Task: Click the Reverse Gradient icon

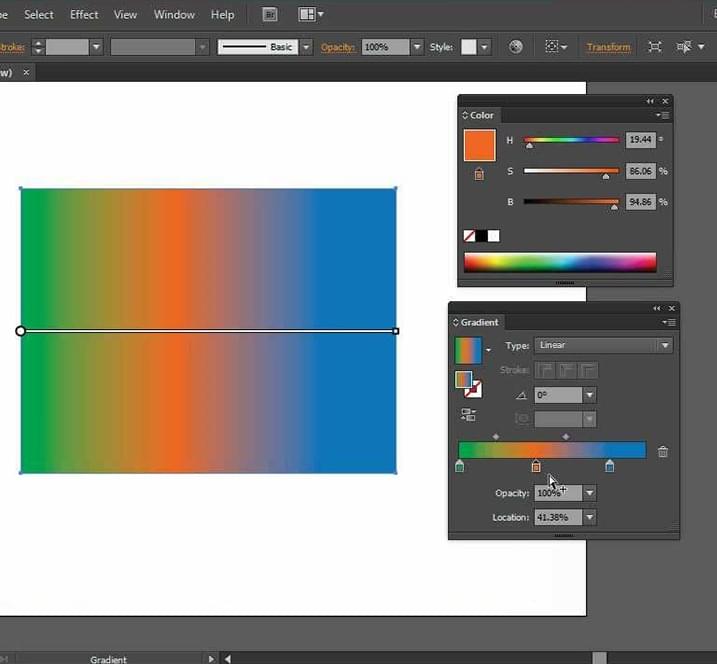Action: point(468,415)
